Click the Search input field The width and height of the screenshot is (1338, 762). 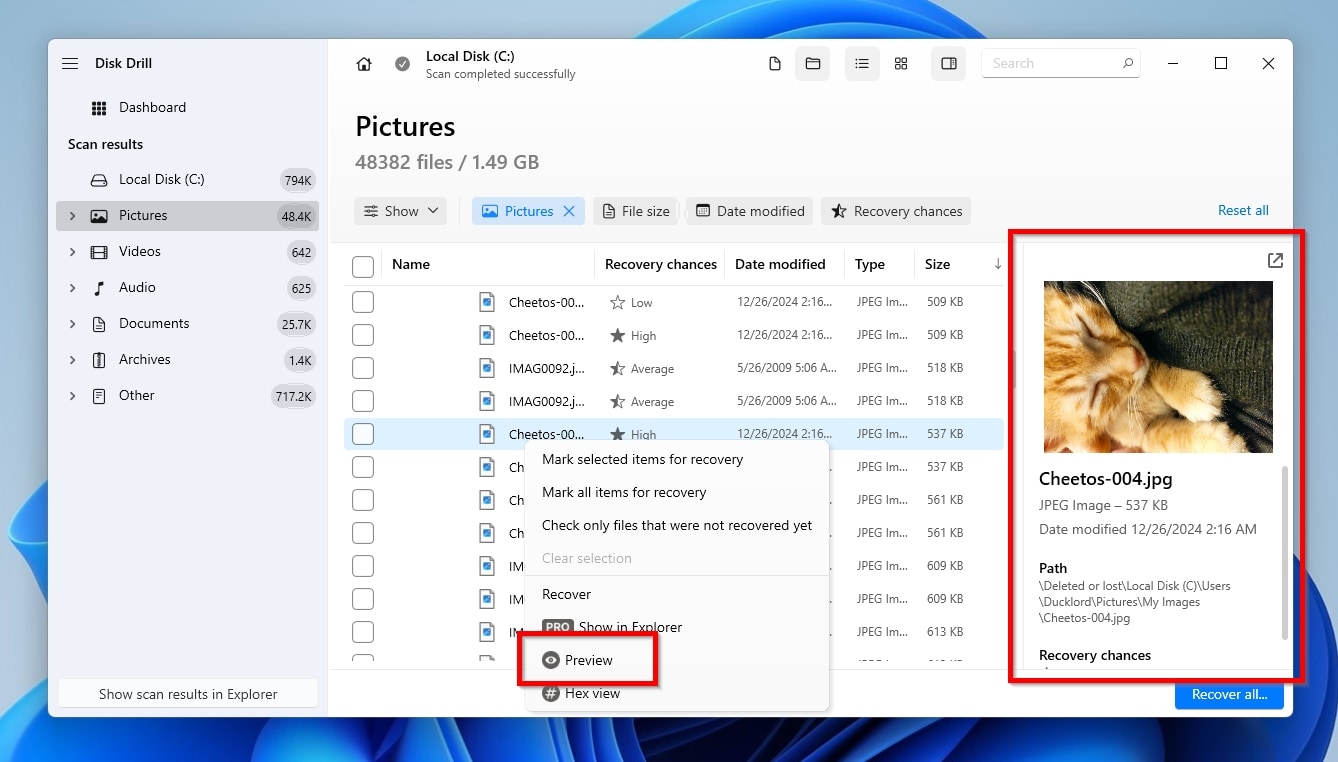(1050, 64)
